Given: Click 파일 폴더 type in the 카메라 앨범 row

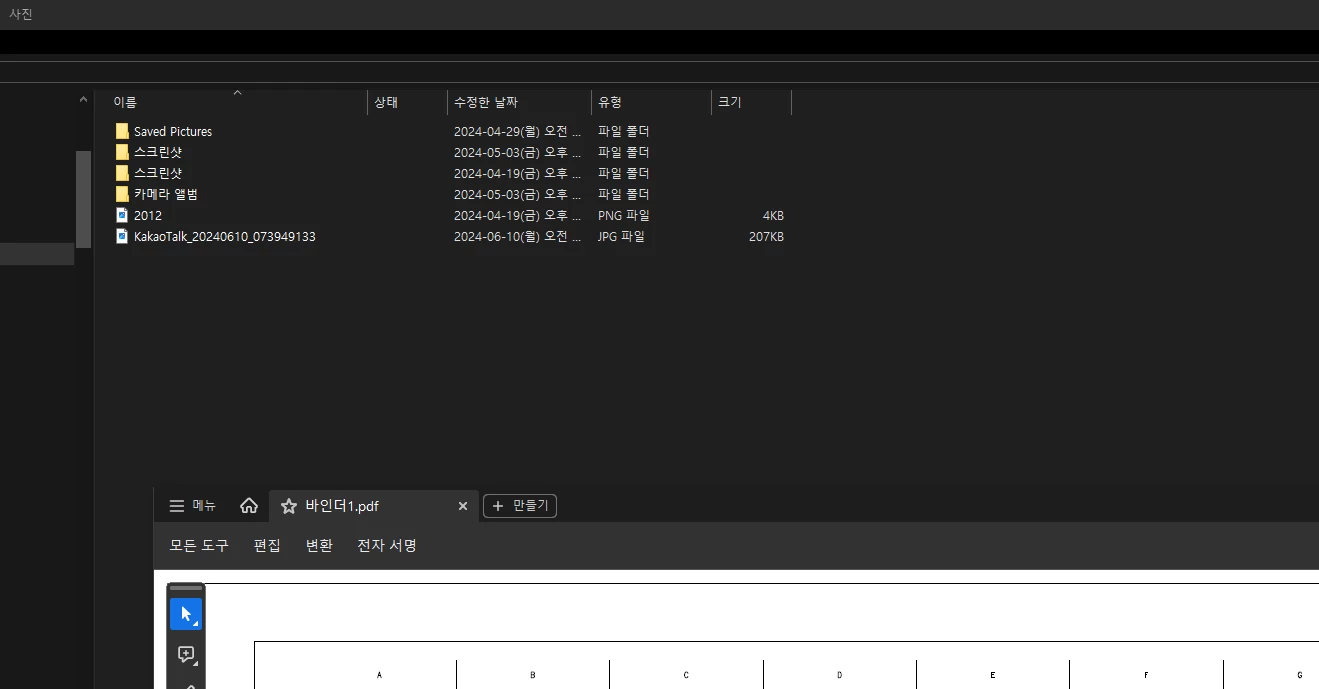Looking at the screenshot, I should (624, 194).
